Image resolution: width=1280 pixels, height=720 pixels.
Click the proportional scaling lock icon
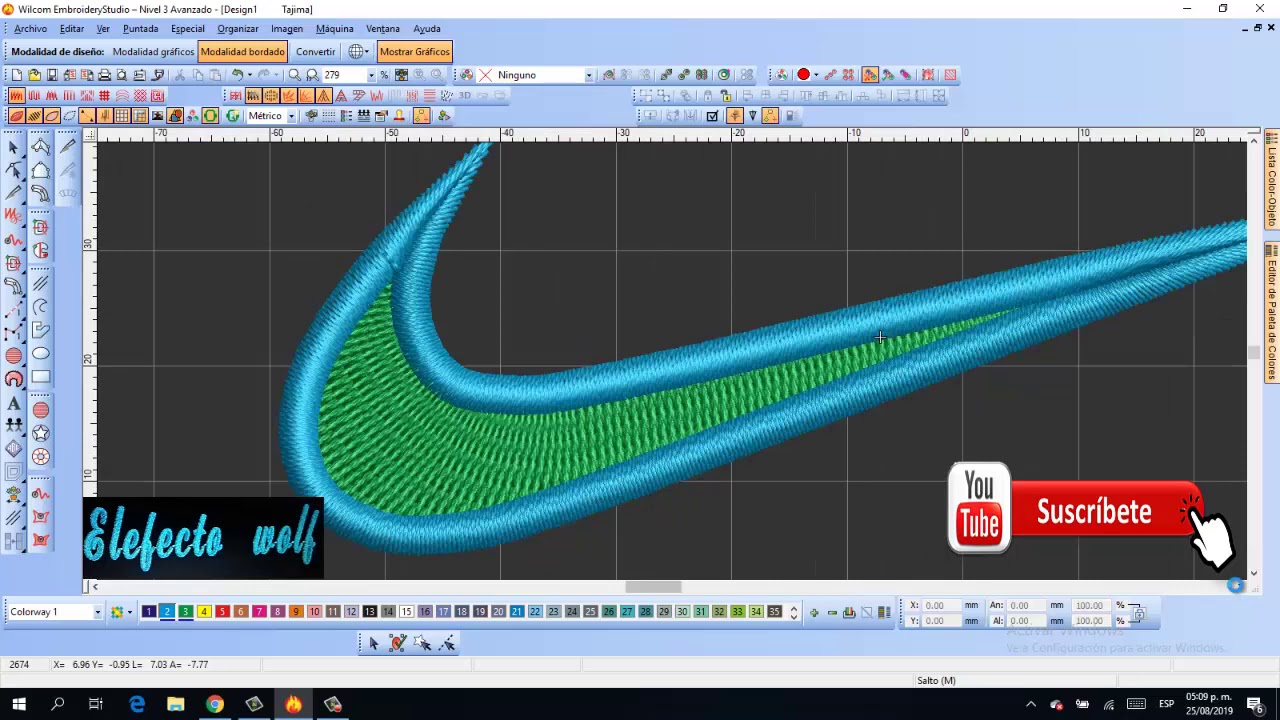(1138, 612)
